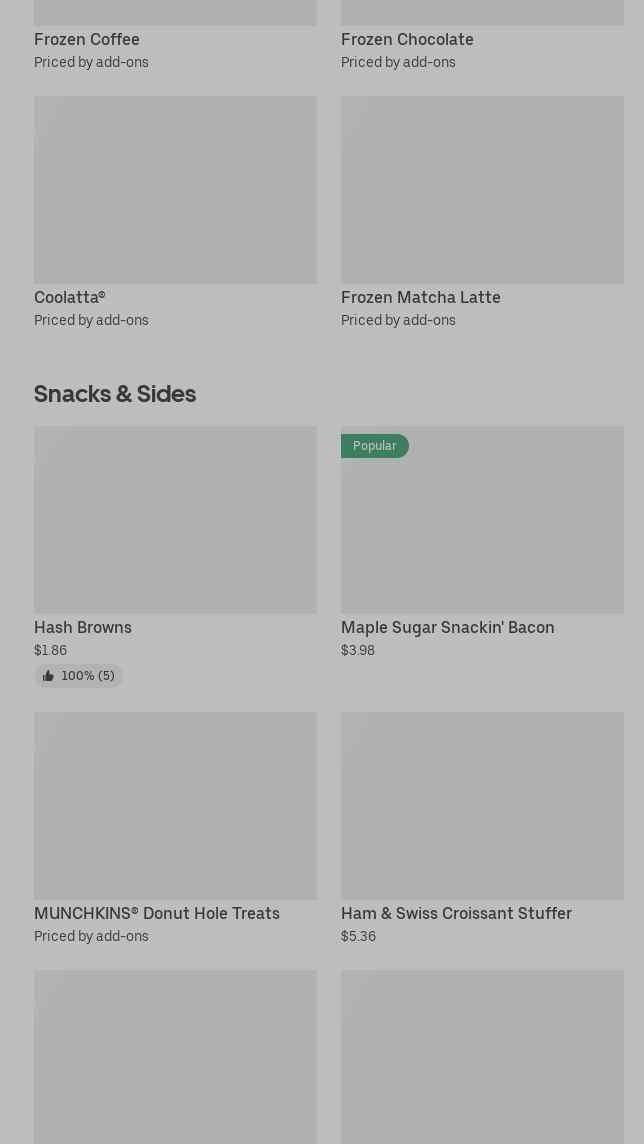Open Ham & Swiss Croissant Stuffer title
The height and width of the screenshot is (1144, 644).
coord(456,913)
